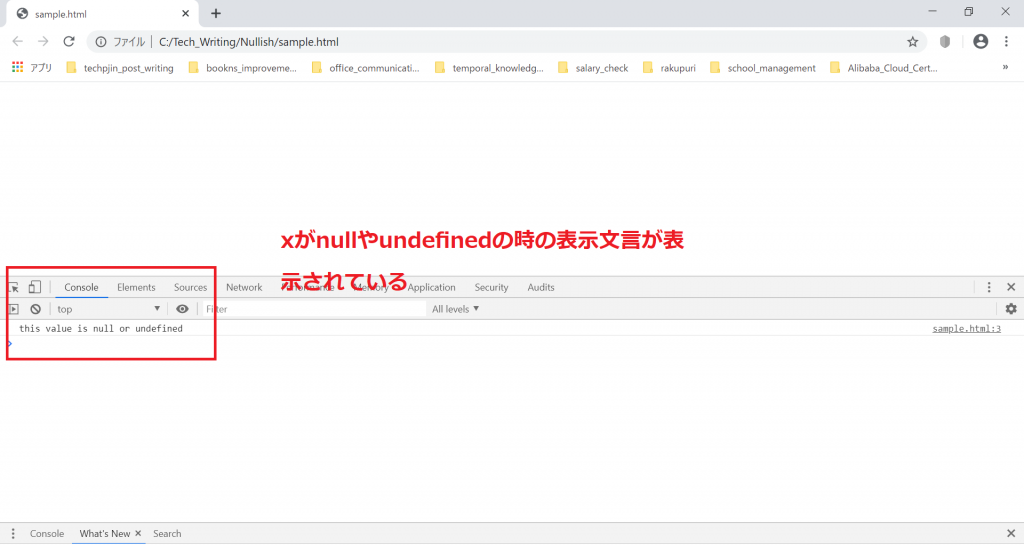1024x546 pixels.
Task: Close the What's New drawer tab
Action: (138, 534)
